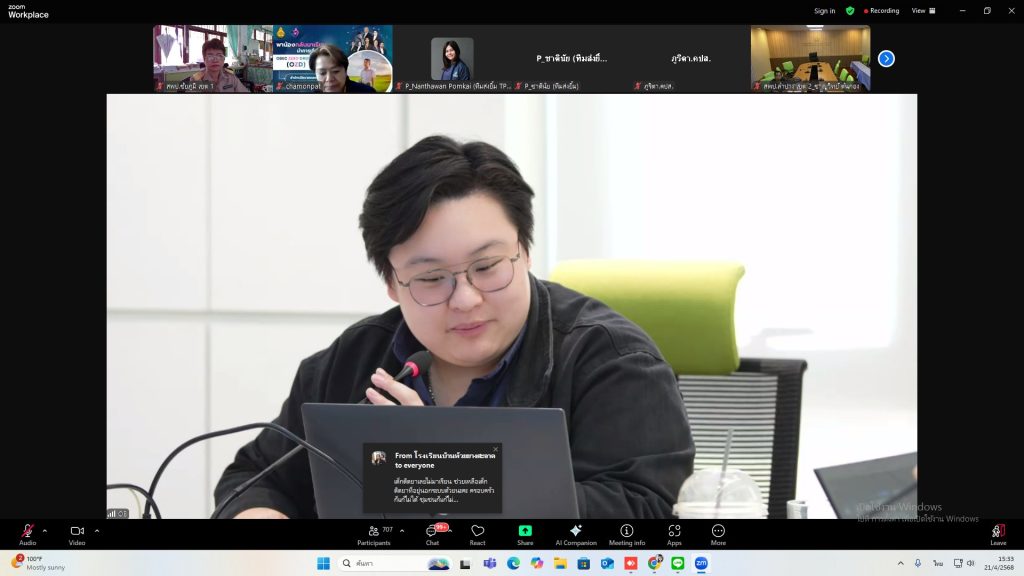The image size is (1024, 576).
Task: Minimize the Zoom Workplace window
Action: (963, 10)
